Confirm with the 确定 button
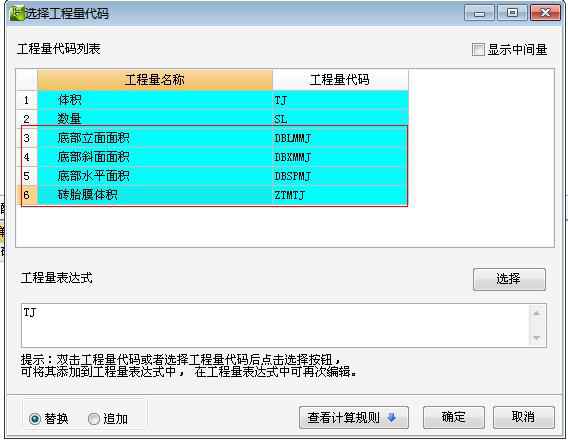Viewport: 568px width, 444px height. pyautogui.click(x=454, y=417)
